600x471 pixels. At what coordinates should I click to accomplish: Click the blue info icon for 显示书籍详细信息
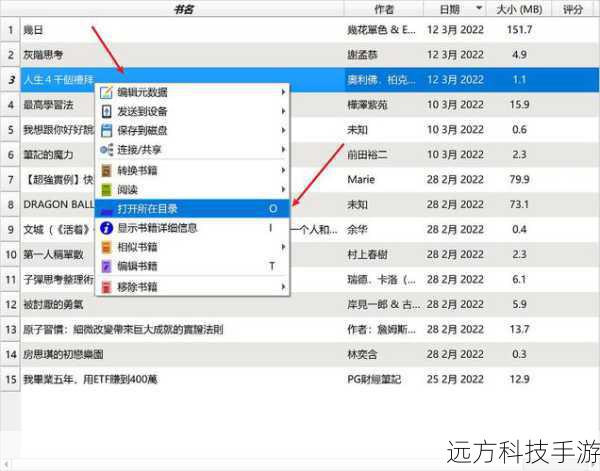coord(106,228)
